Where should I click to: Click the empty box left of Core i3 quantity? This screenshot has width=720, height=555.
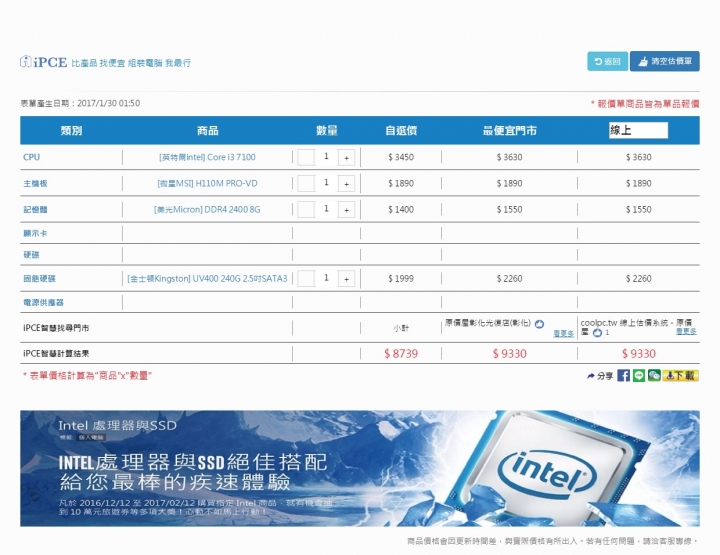pyautogui.click(x=306, y=157)
